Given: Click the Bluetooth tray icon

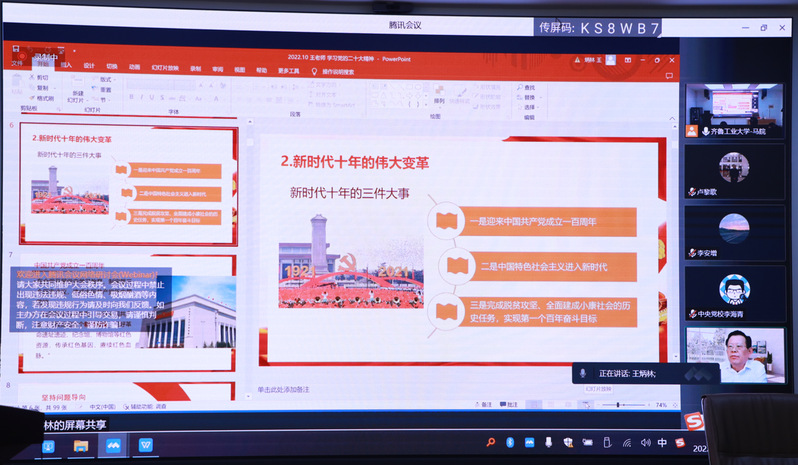Looking at the screenshot, I should tap(510, 442).
